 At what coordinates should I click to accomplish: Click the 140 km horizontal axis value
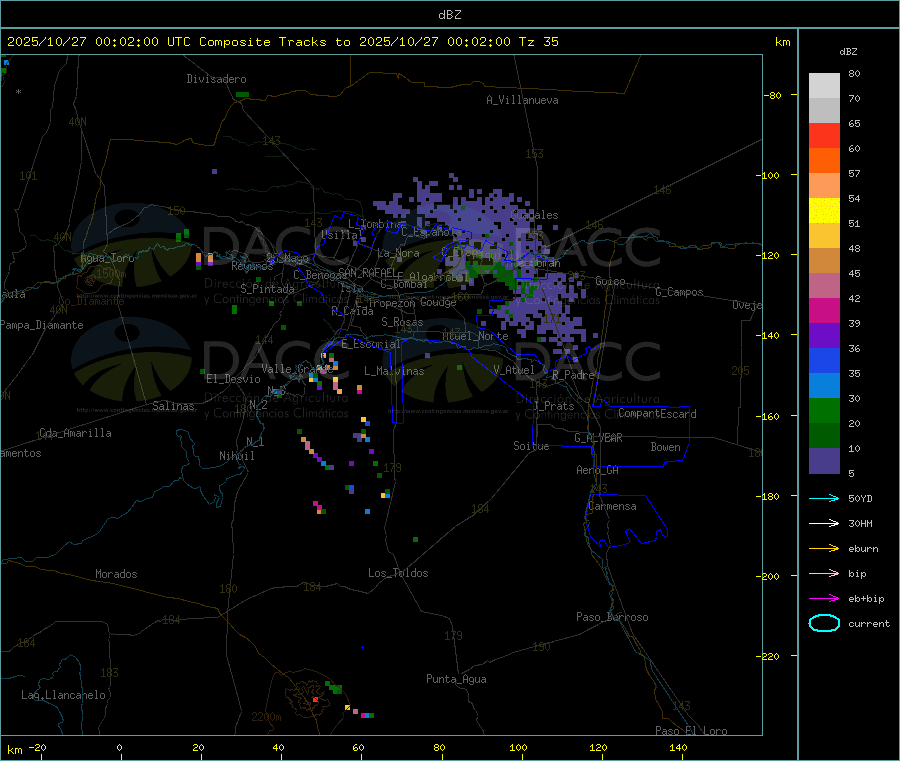click(x=678, y=747)
